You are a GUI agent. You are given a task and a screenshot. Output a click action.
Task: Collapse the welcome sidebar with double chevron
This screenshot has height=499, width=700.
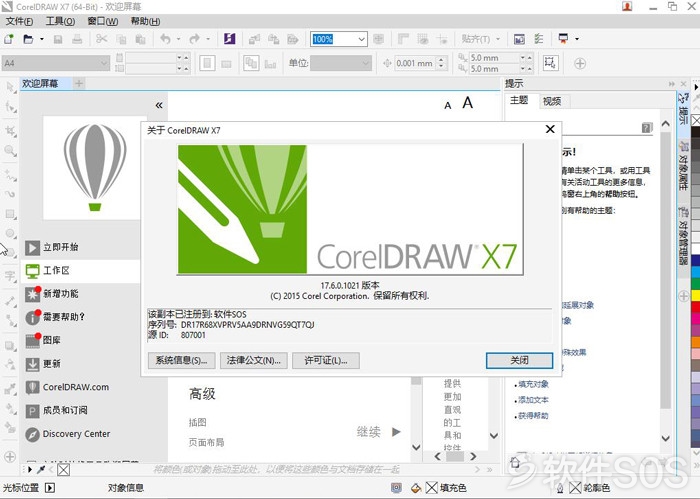pos(159,105)
